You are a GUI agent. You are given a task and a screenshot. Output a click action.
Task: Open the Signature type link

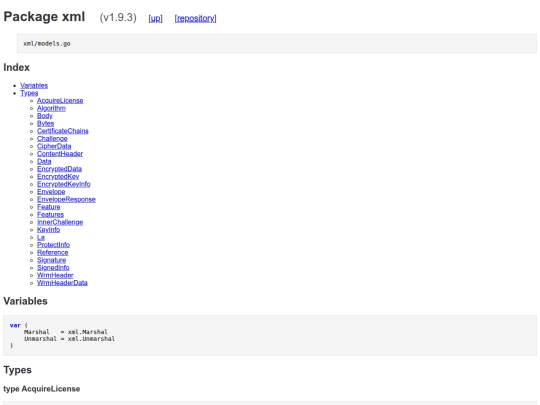point(51,260)
